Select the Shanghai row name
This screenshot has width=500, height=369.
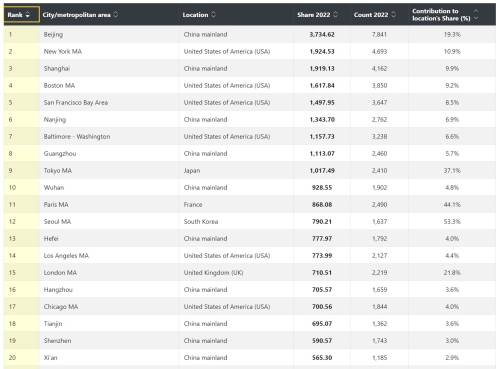57,69
